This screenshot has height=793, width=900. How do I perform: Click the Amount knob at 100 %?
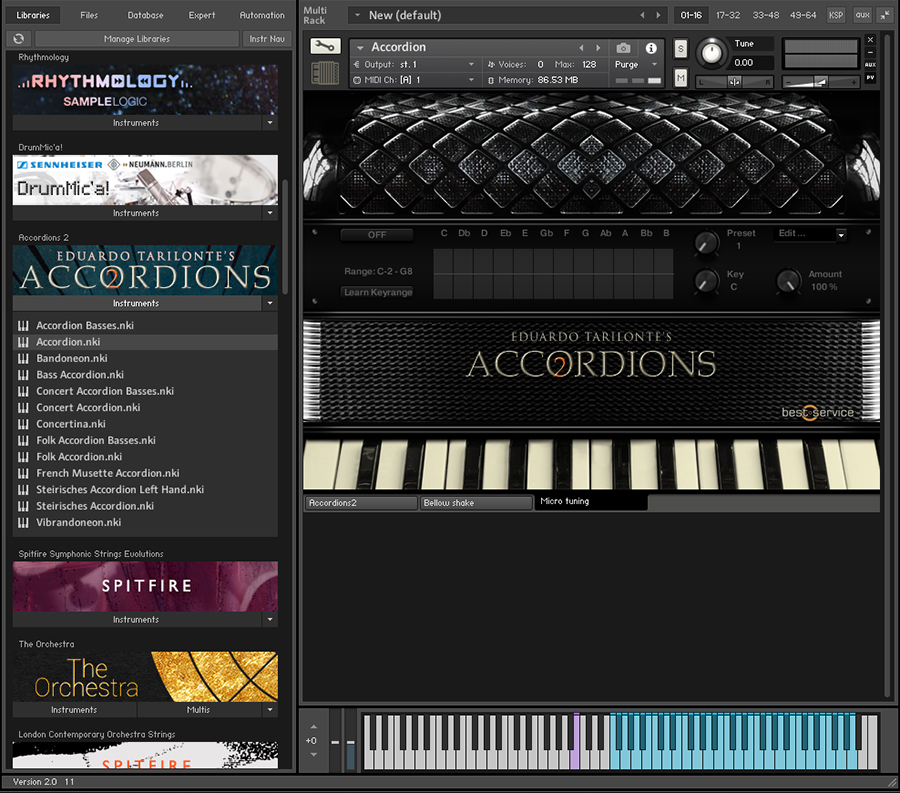pos(789,281)
